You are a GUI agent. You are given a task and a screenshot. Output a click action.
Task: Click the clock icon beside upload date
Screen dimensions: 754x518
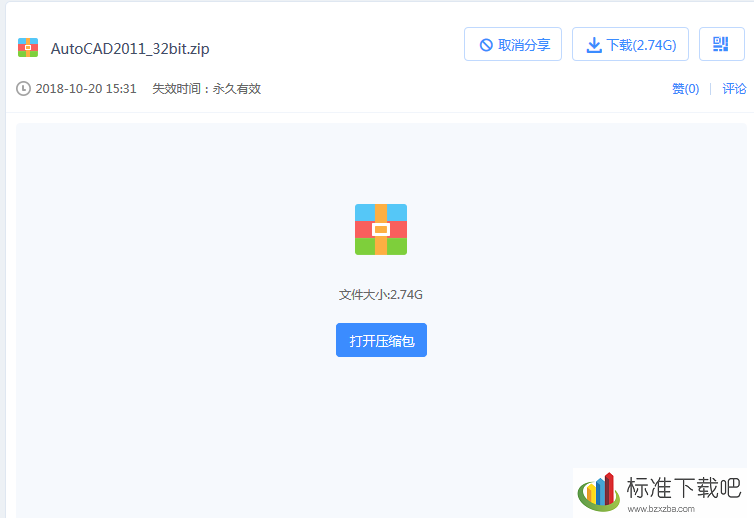point(23,88)
